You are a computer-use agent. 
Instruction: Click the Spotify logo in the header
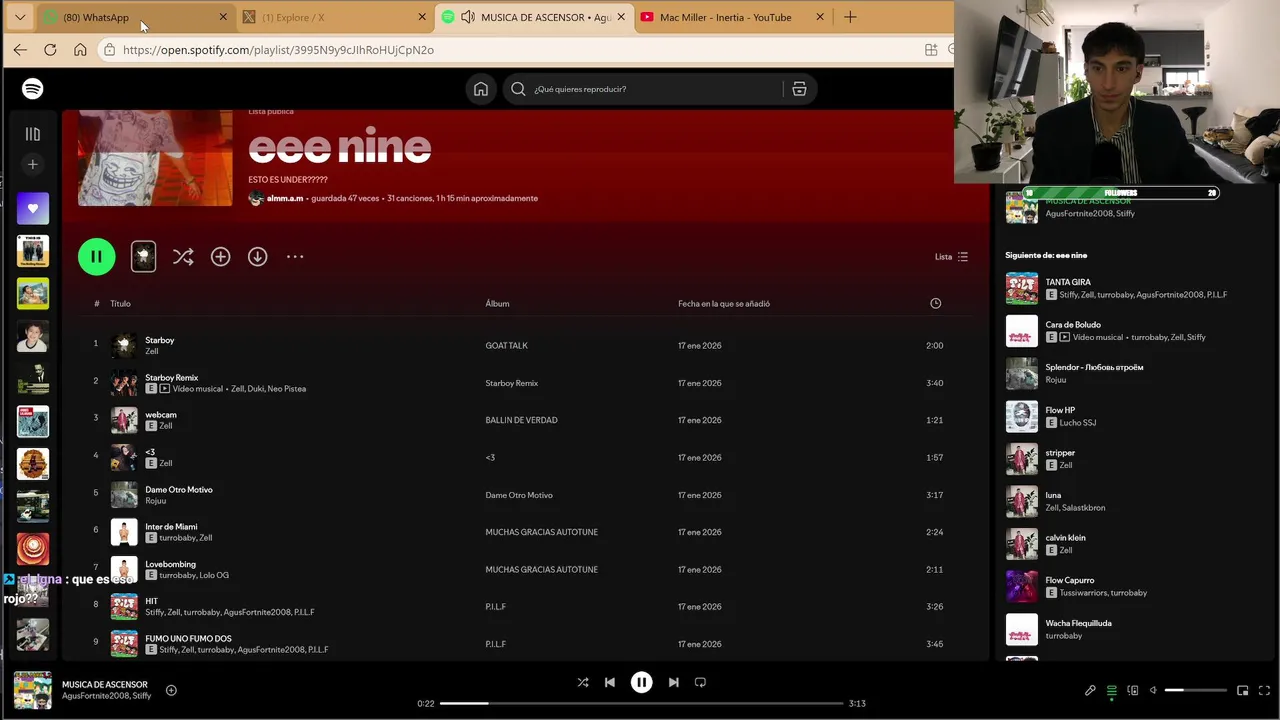click(x=33, y=89)
